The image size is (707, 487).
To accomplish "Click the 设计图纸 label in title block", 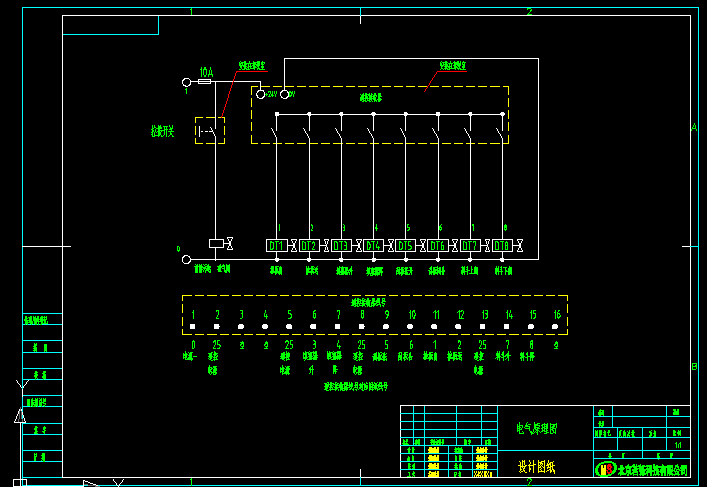I will point(537,466).
